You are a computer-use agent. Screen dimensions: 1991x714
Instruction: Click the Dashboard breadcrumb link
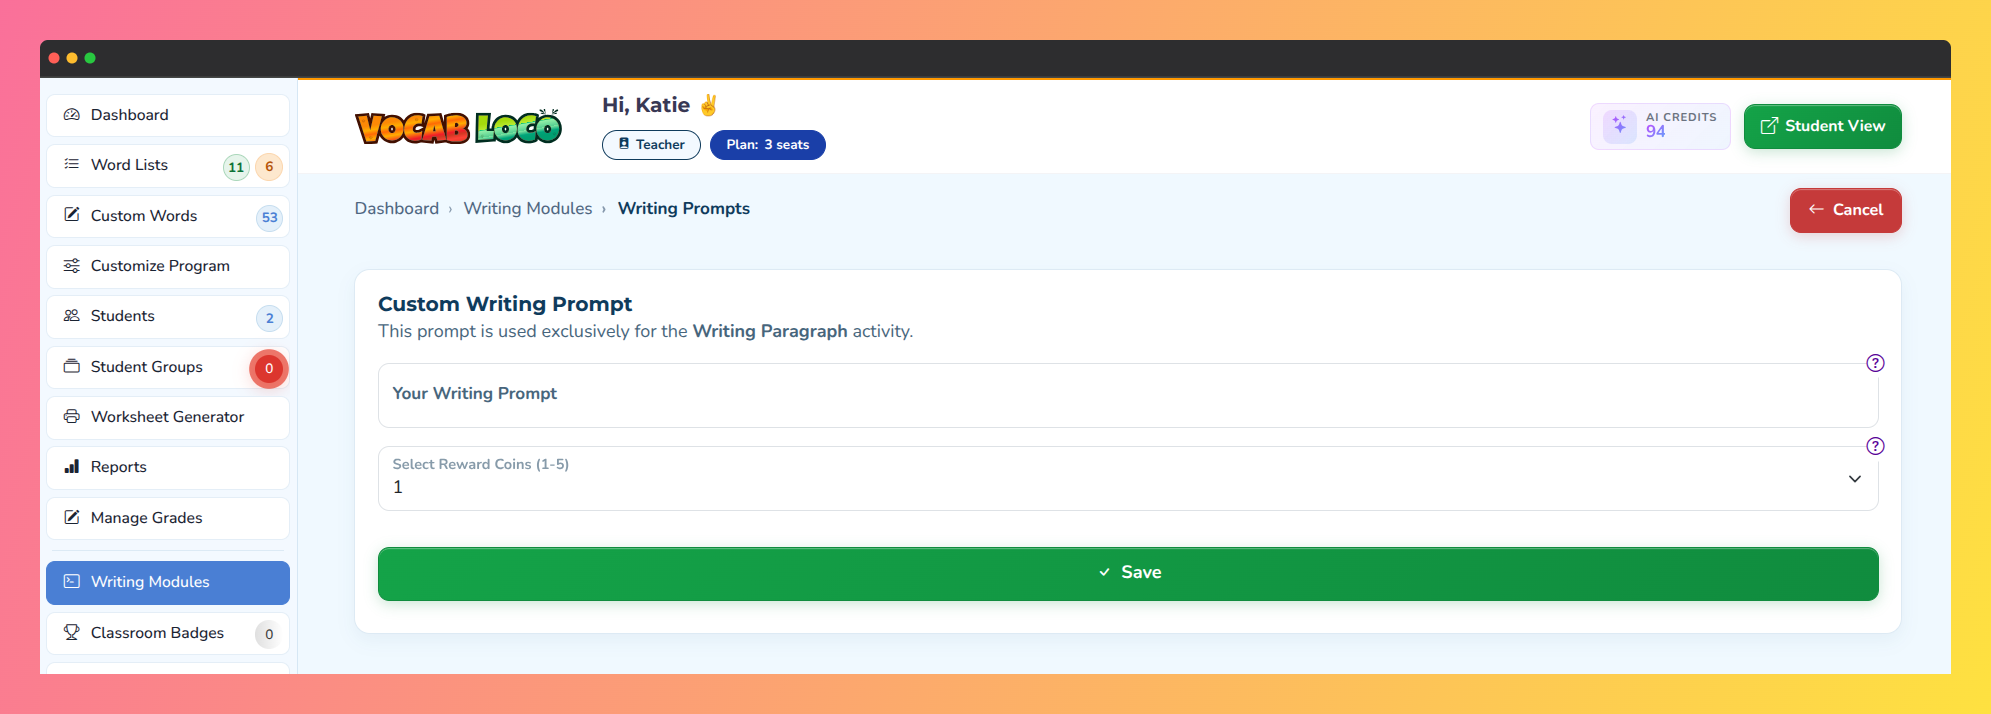397,209
